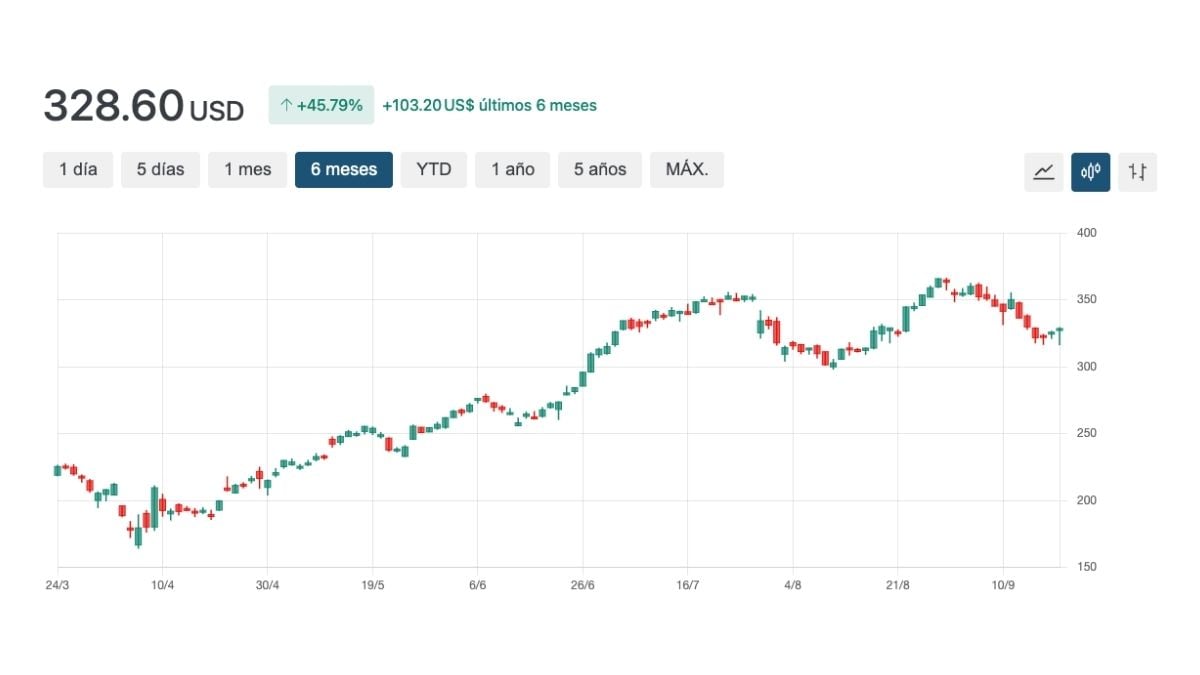This screenshot has height=675, width=1200.
Task: Click the +103.20 US$ últimos 6 meses text
Action: (x=489, y=105)
